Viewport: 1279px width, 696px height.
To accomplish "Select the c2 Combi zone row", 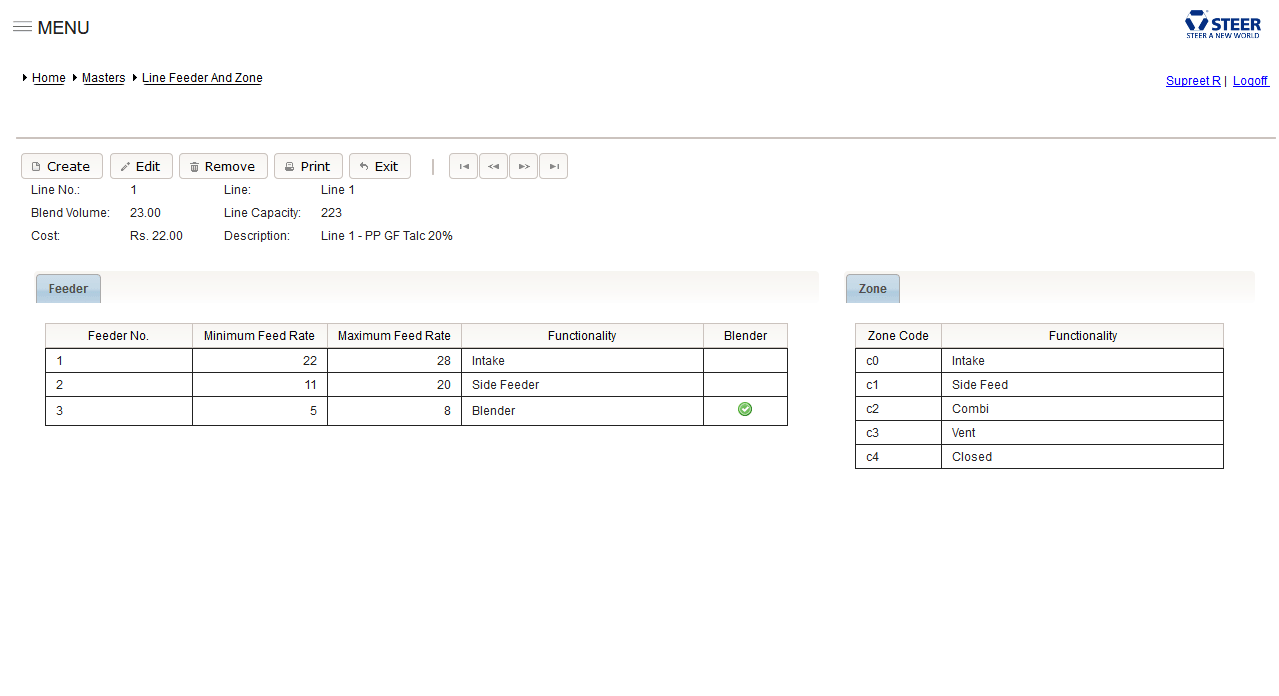I will (x=1038, y=409).
